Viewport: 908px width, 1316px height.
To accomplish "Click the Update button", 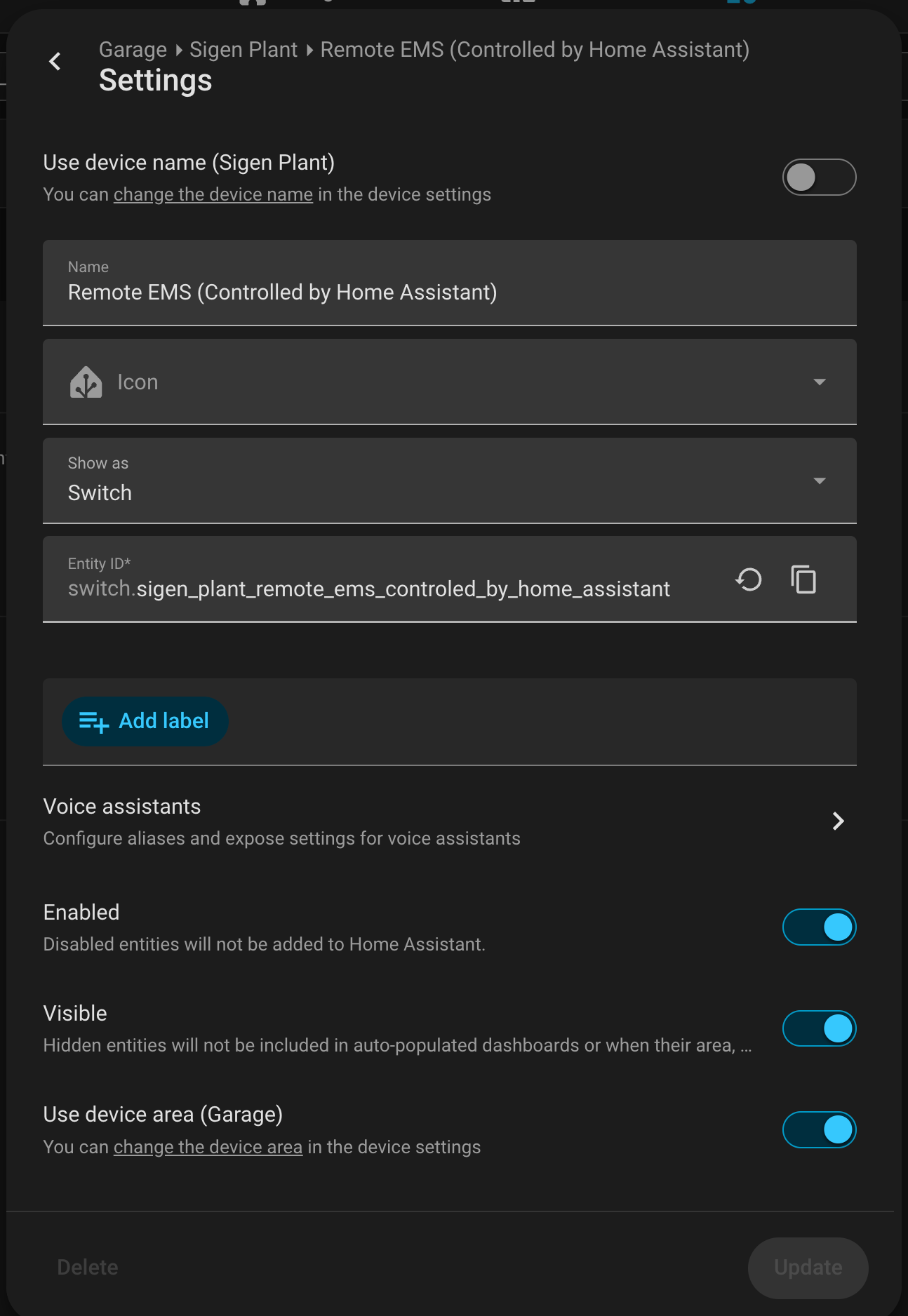I will point(808,1267).
